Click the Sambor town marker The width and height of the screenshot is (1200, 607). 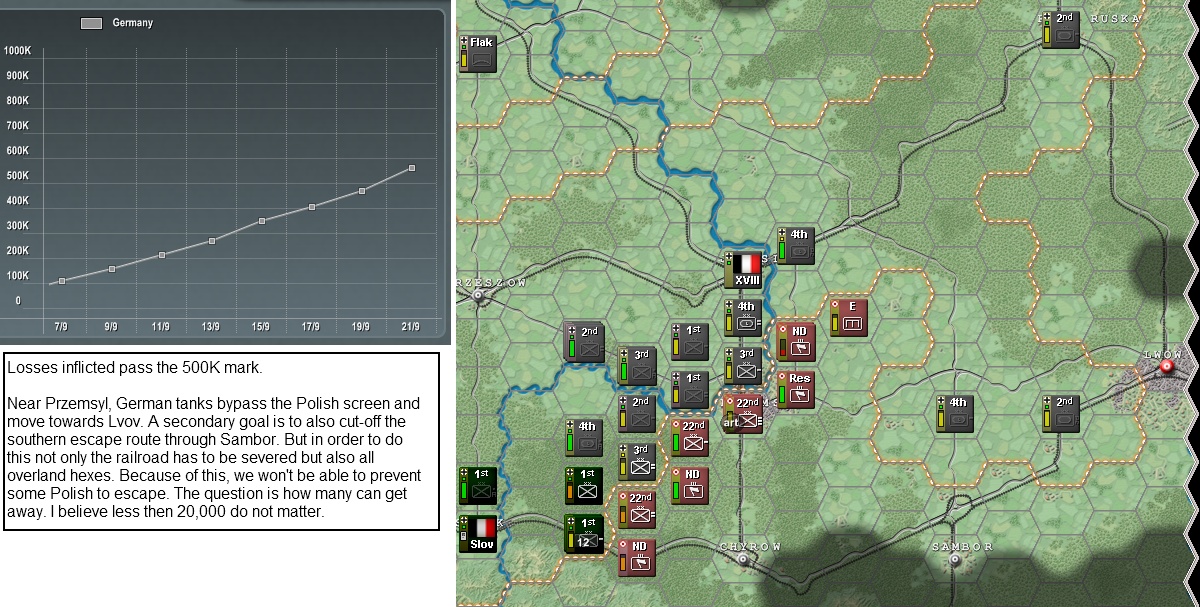955,560
